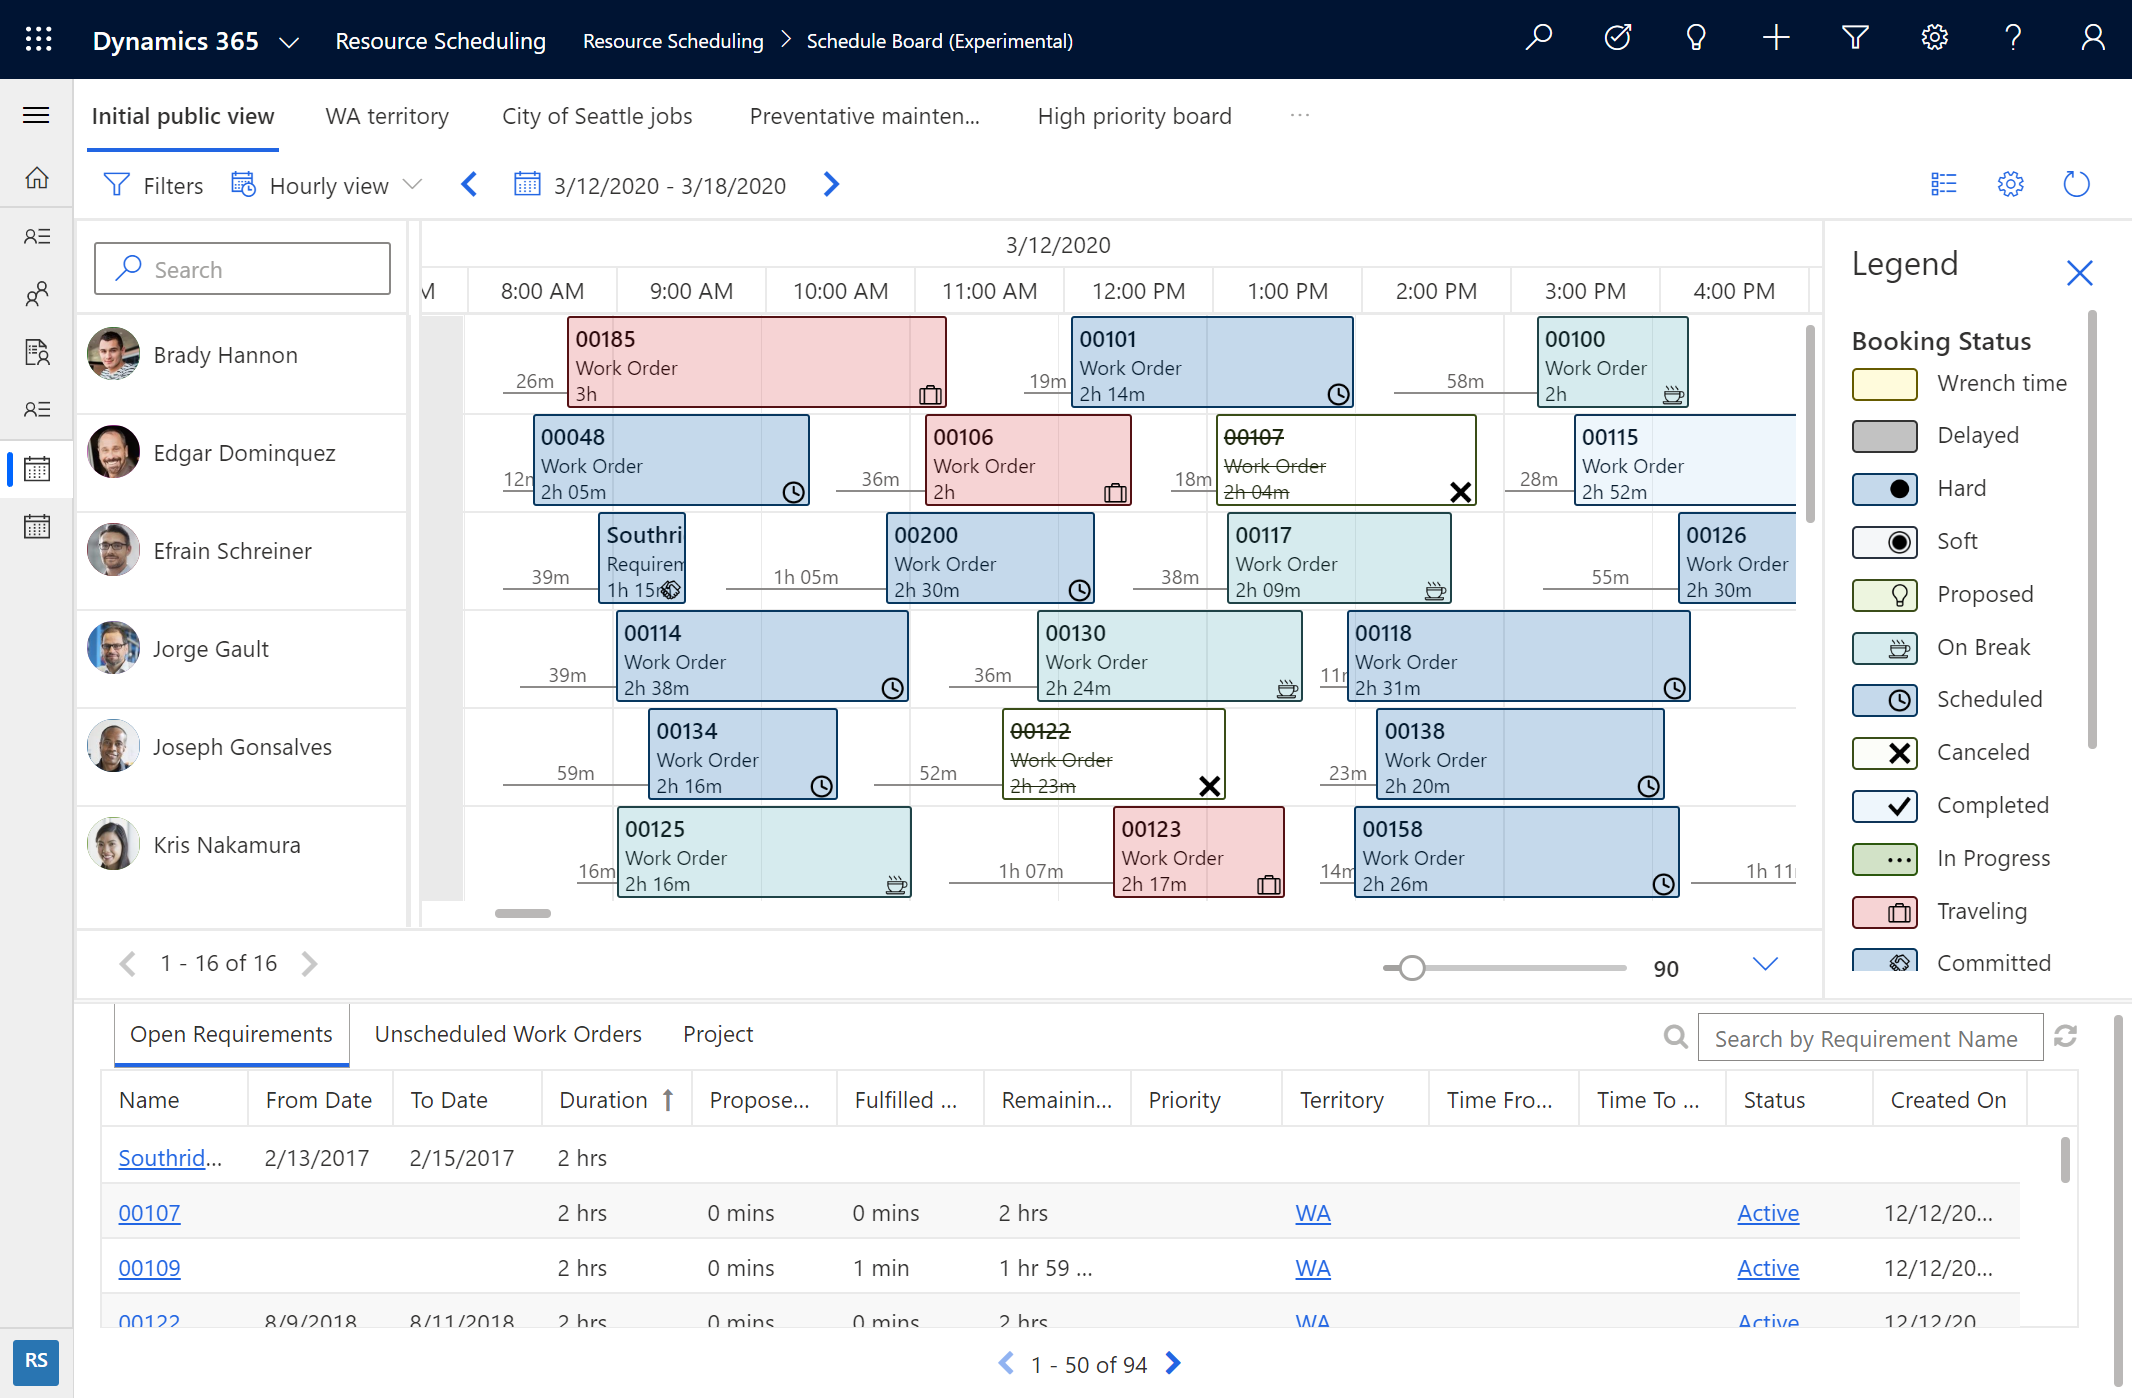Click the board settings gear icon
This screenshot has height=1398, width=2132.
click(x=2010, y=184)
